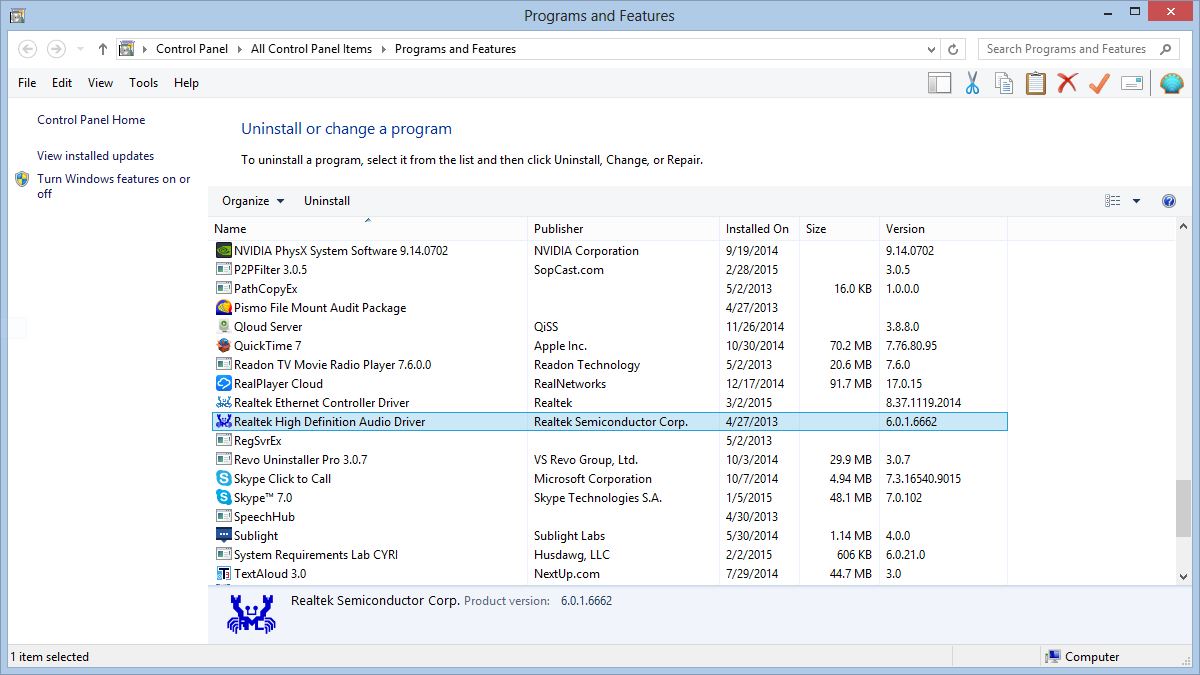Screen dimensions: 1200x675
Task: Open the help question mark icon
Action: pyautogui.click(x=1169, y=201)
